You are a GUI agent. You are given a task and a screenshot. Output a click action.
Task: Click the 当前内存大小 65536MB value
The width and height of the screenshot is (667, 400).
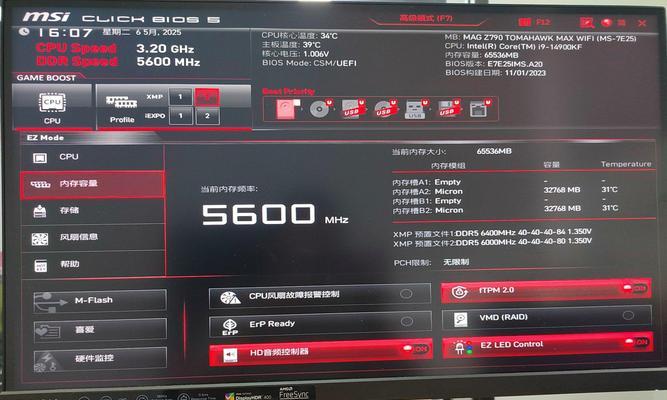[x=494, y=151]
